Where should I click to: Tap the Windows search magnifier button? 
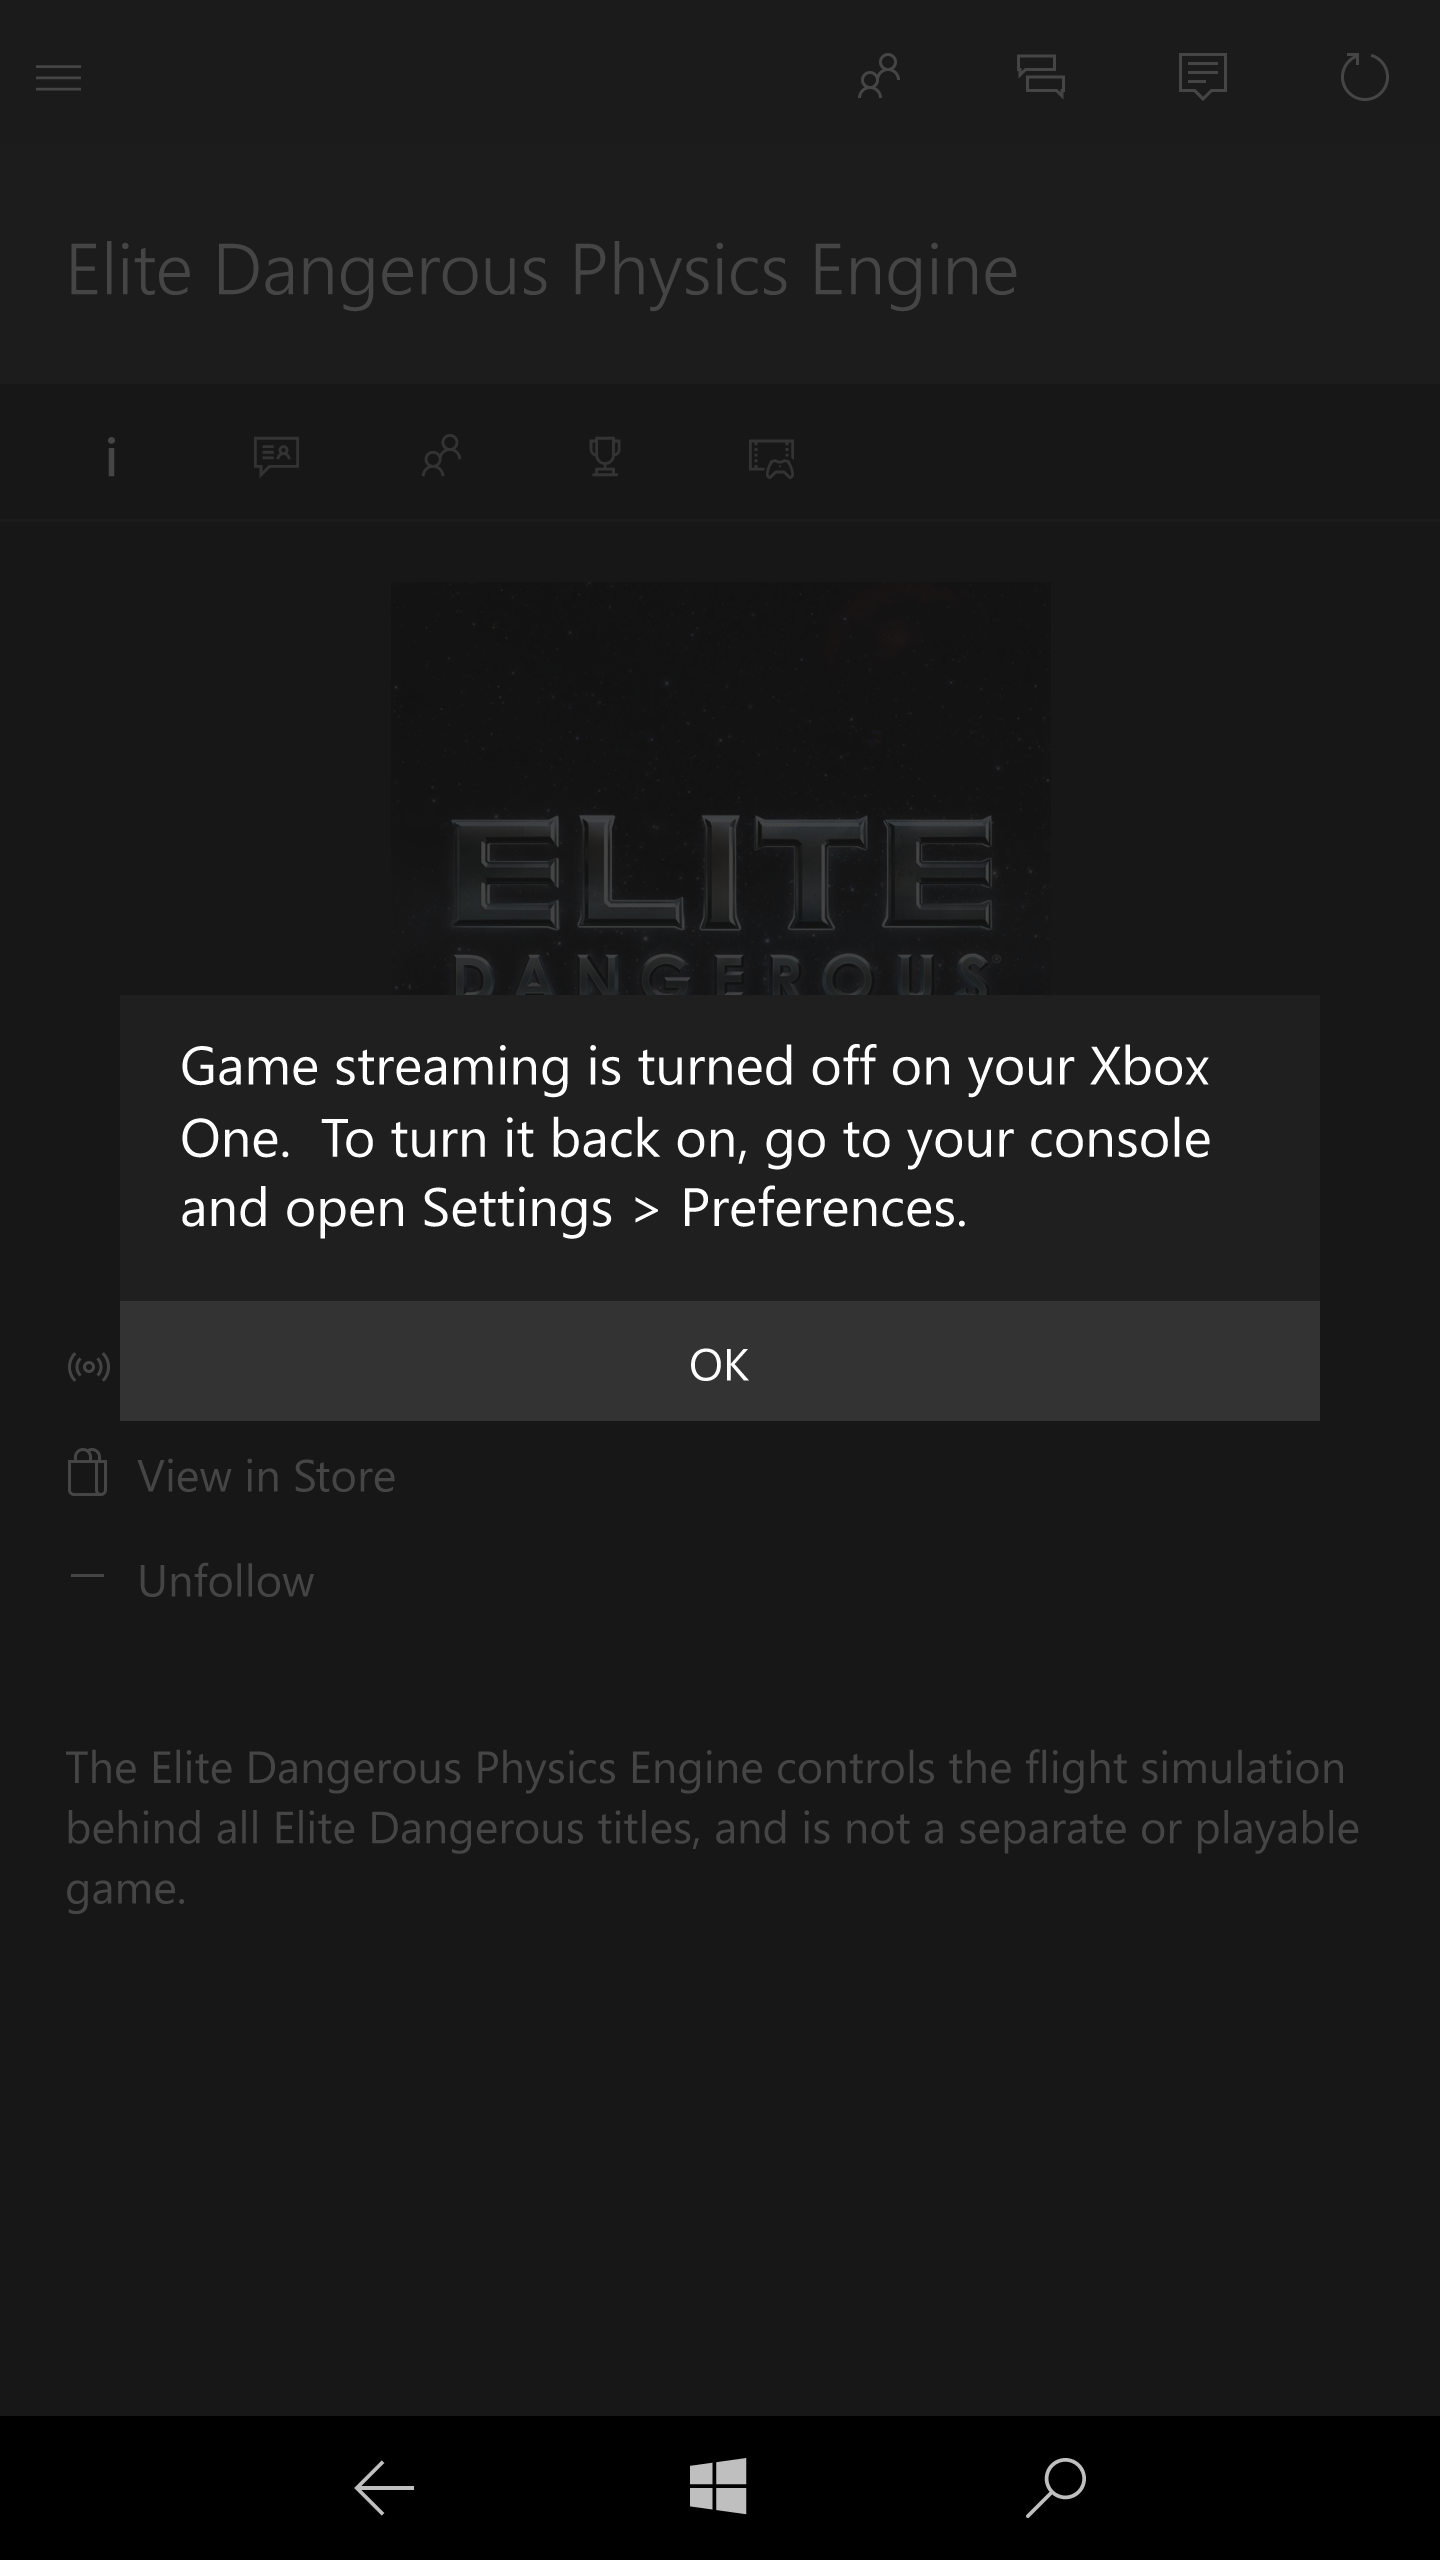point(1056,2487)
